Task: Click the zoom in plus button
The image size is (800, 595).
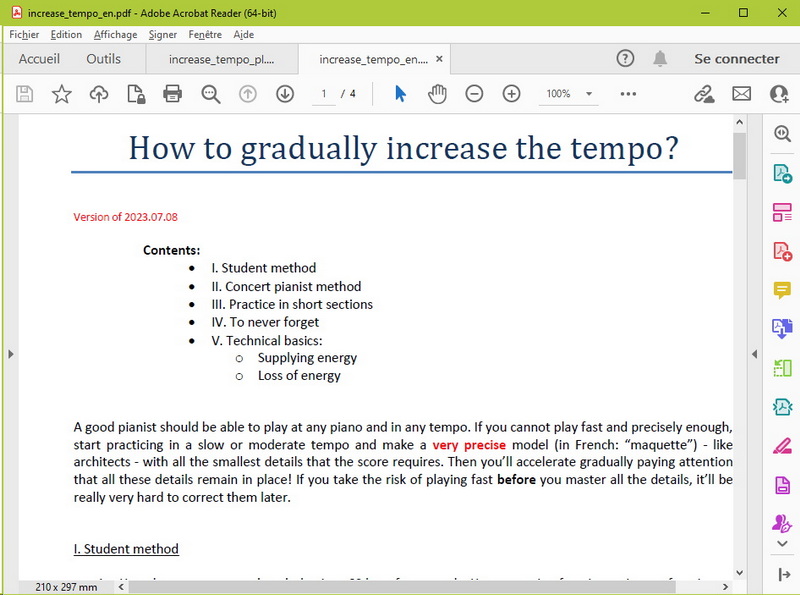Action: click(511, 94)
